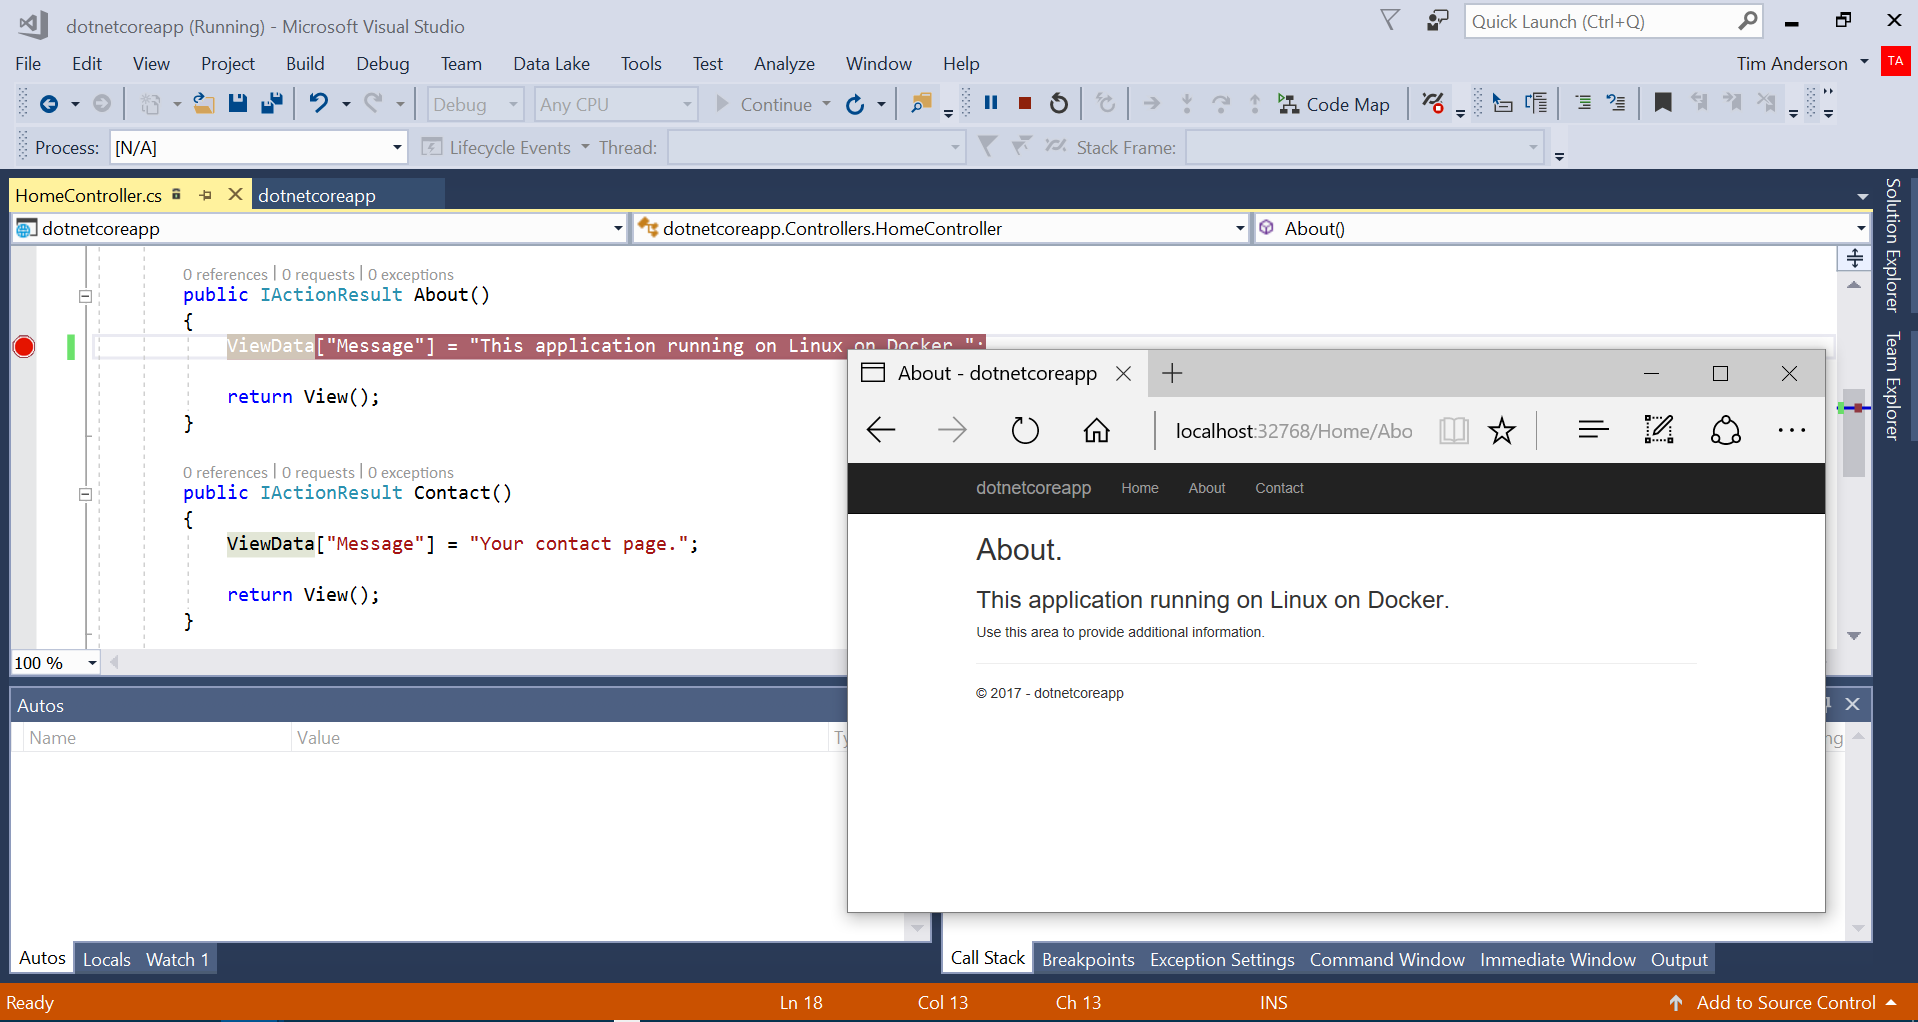Image resolution: width=1918 pixels, height=1022 pixels.
Task: Switch to the Locals tab
Action: coord(107,959)
